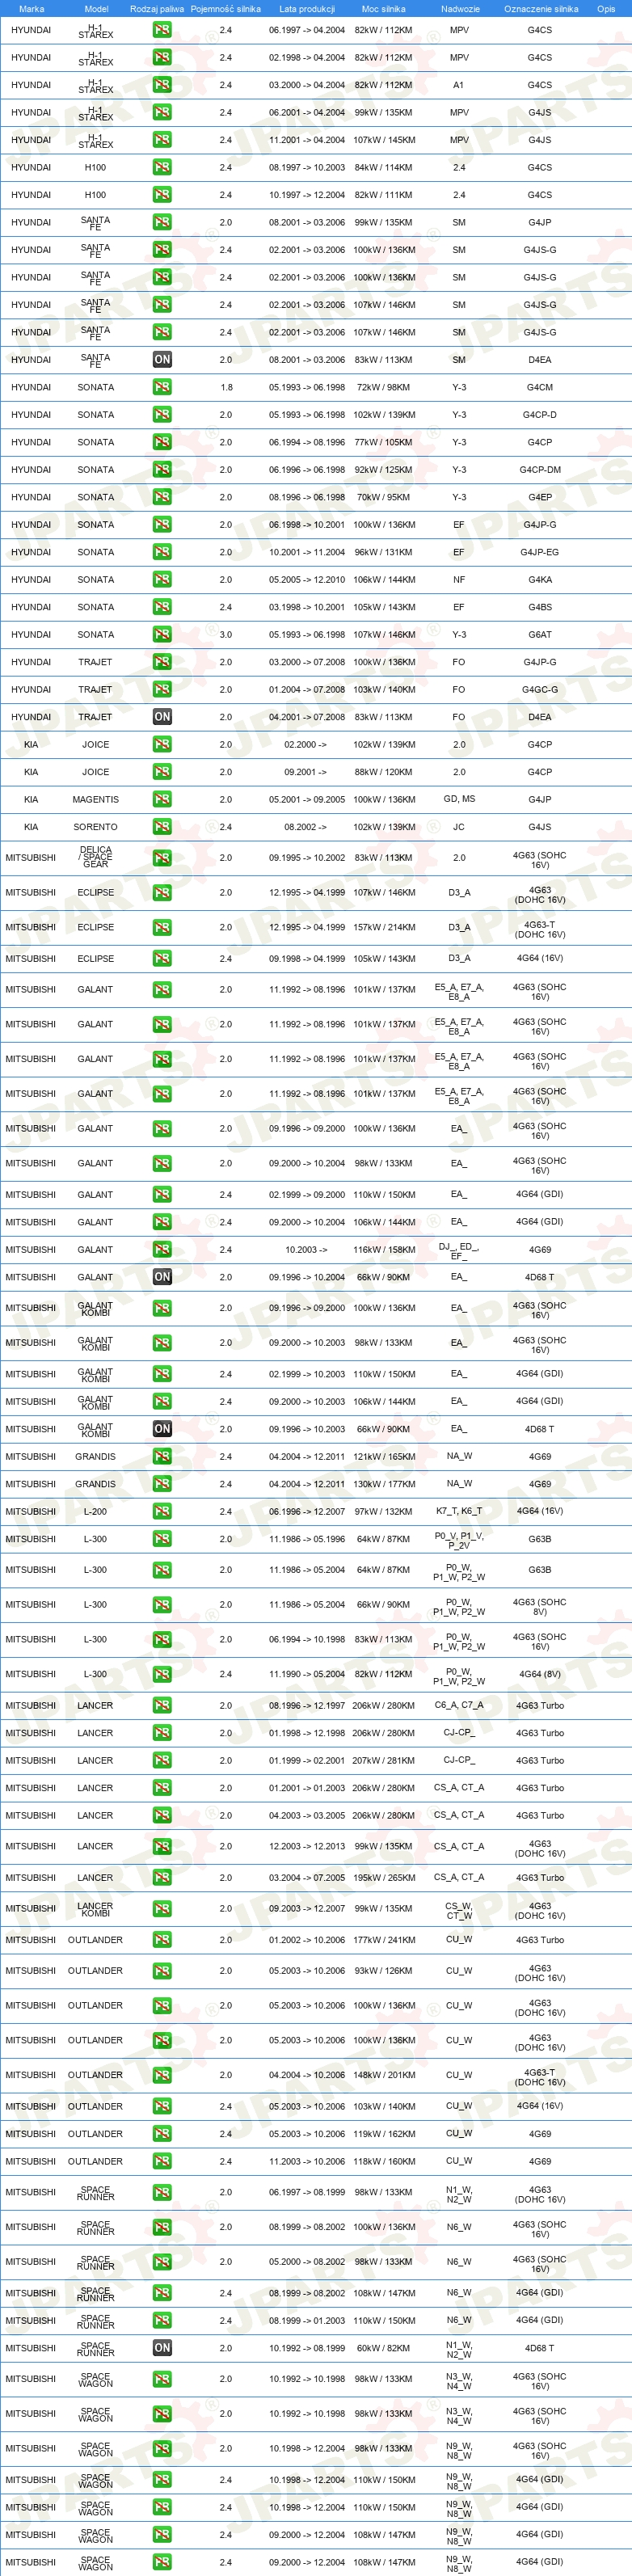Click the Rodzaj paliwa column header
The image size is (632, 2576).
[x=157, y=9]
